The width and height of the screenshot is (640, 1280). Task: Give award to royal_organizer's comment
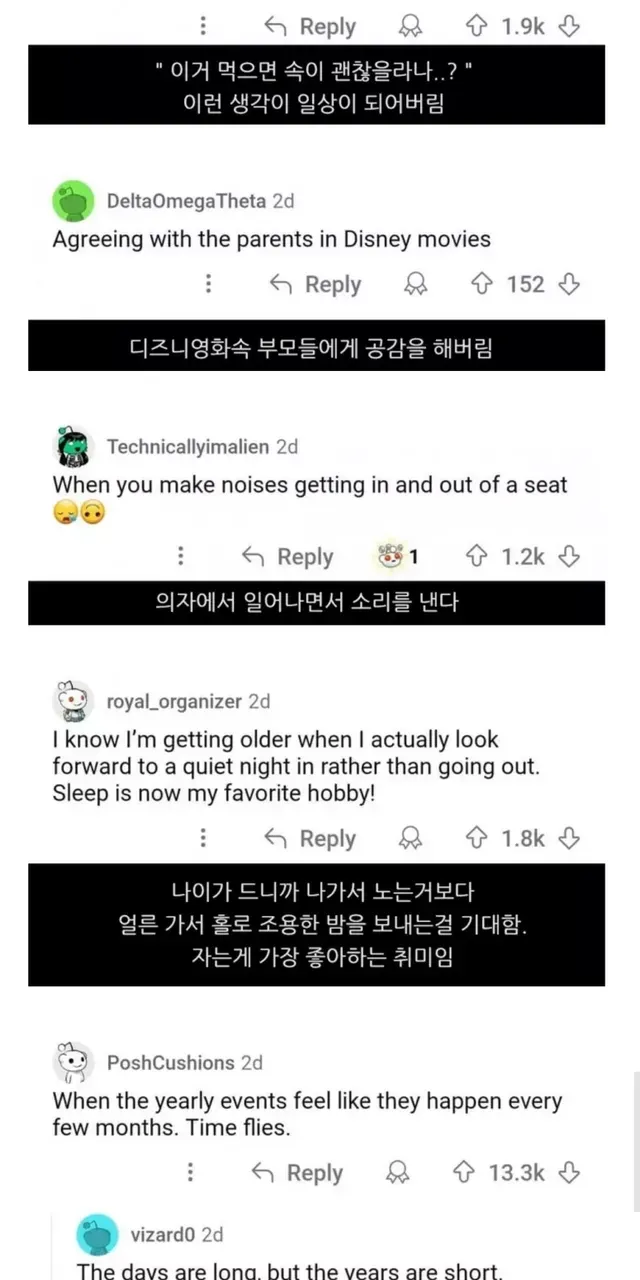pyautogui.click(x=410, y=838)
